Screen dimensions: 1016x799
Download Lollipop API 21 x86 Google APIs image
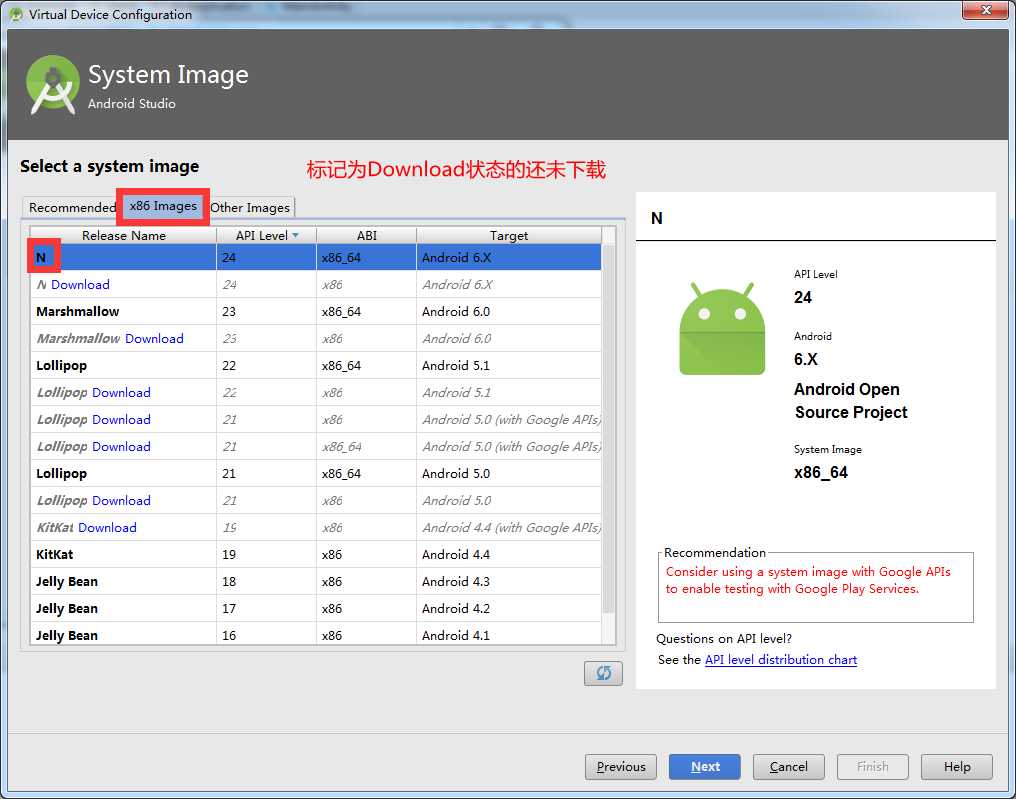tap(121, 419)
